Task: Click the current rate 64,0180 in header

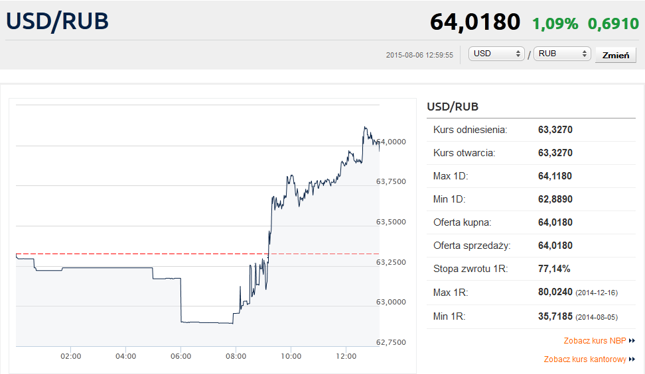Action: (x=475, y=22)
